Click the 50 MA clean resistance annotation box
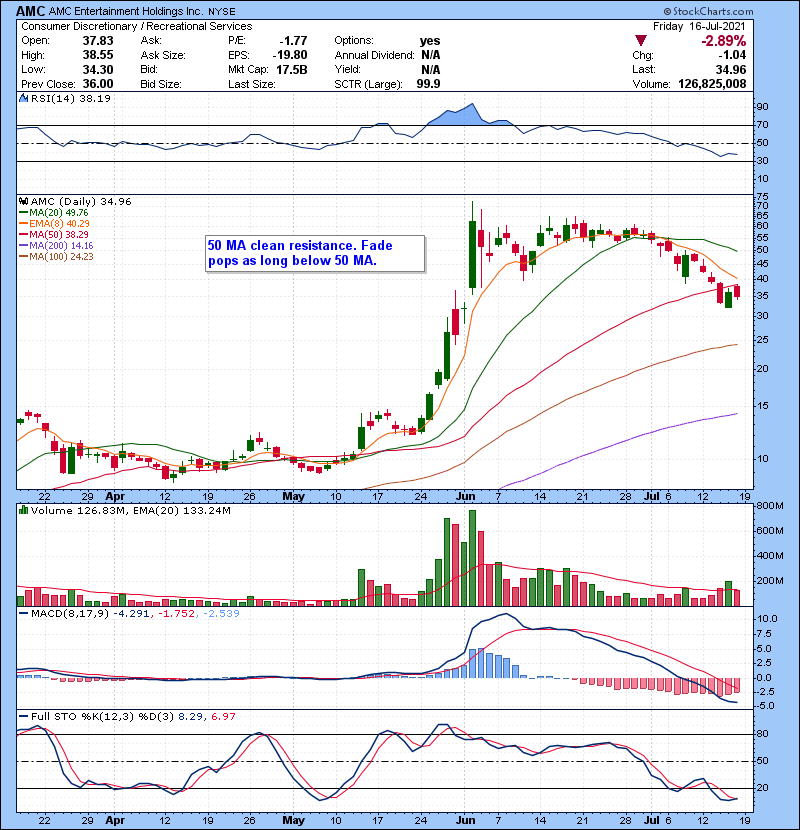This screenshot has width=800, height=830. 315,254
